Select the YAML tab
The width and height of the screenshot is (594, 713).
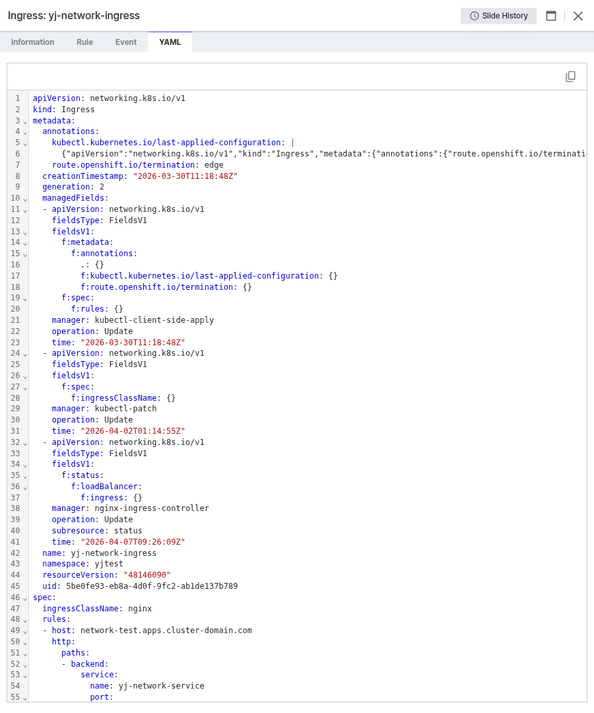click(170, 42)
